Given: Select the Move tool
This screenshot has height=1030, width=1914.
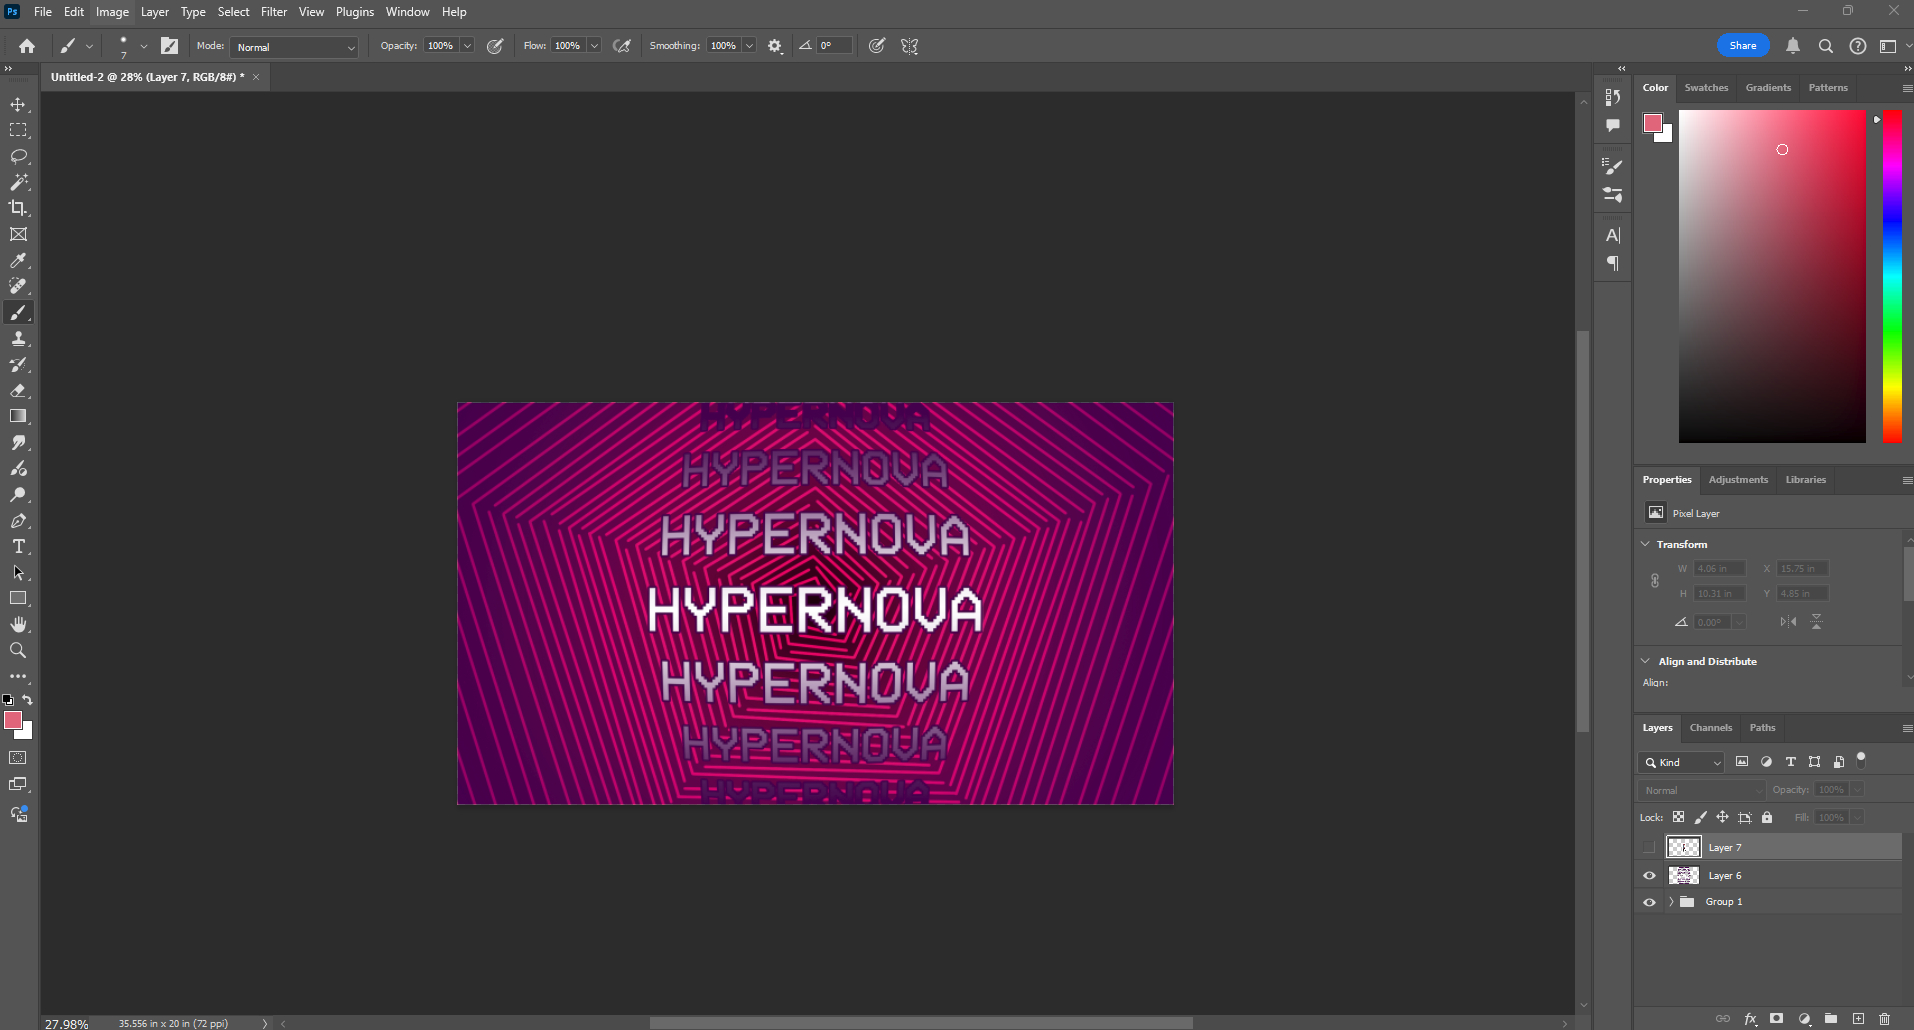Looking at the screenshot, I should click(18, 105).
